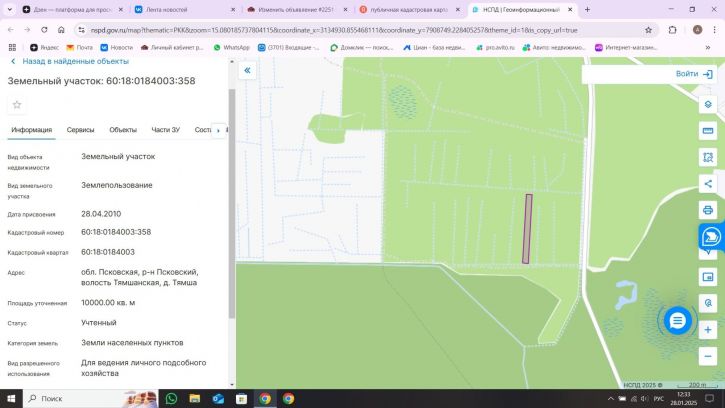The width and height of the screenshot is (725, 408).
Task: Select the ruler measurement tool
Action: click(708, 131)
